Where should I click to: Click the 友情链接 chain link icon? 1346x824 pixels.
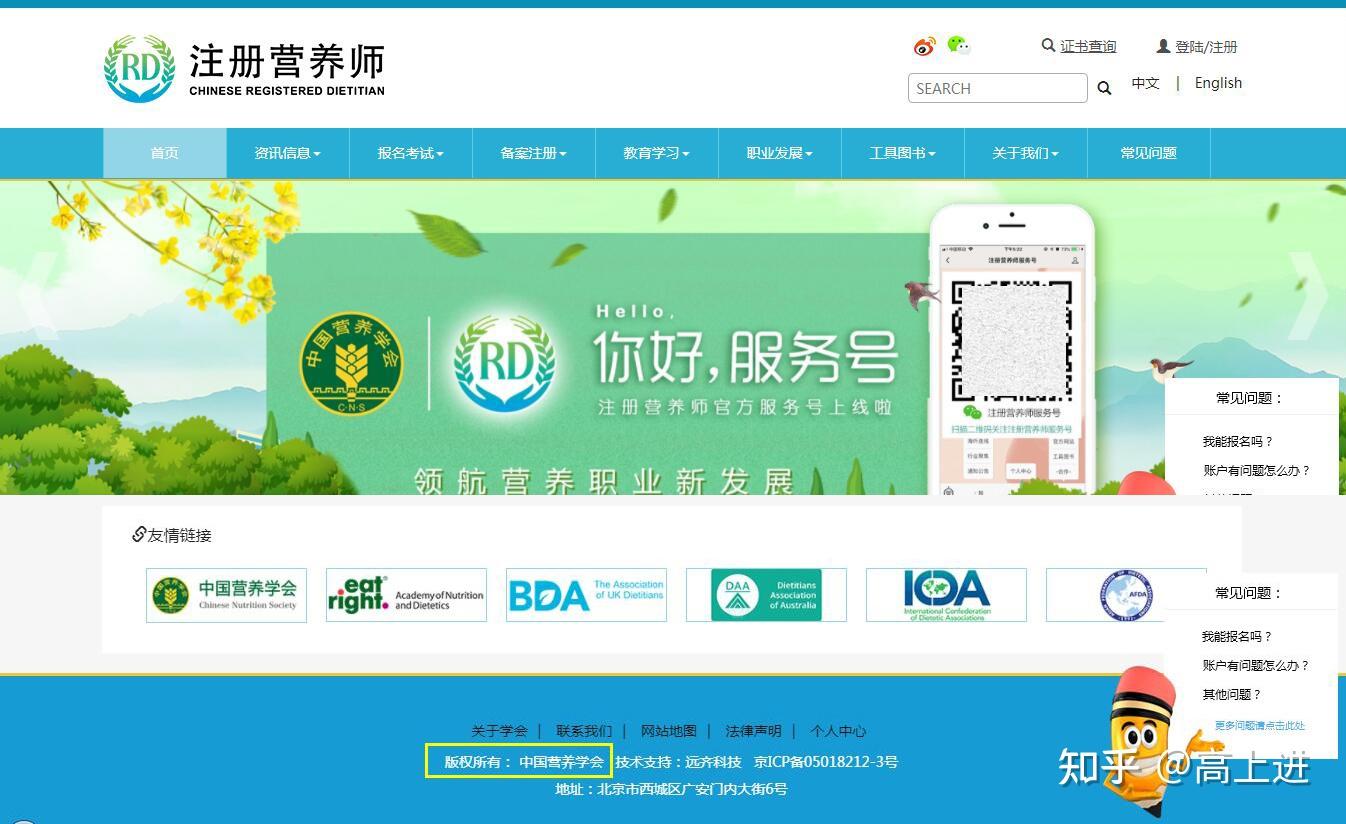(x=139, y=534)
